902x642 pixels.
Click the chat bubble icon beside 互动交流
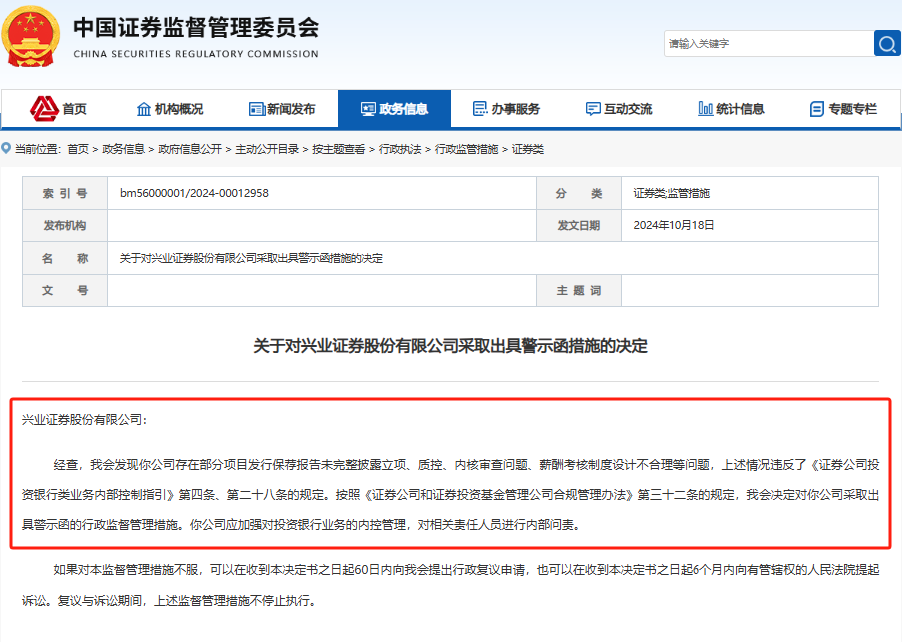[x=593, y=109]
